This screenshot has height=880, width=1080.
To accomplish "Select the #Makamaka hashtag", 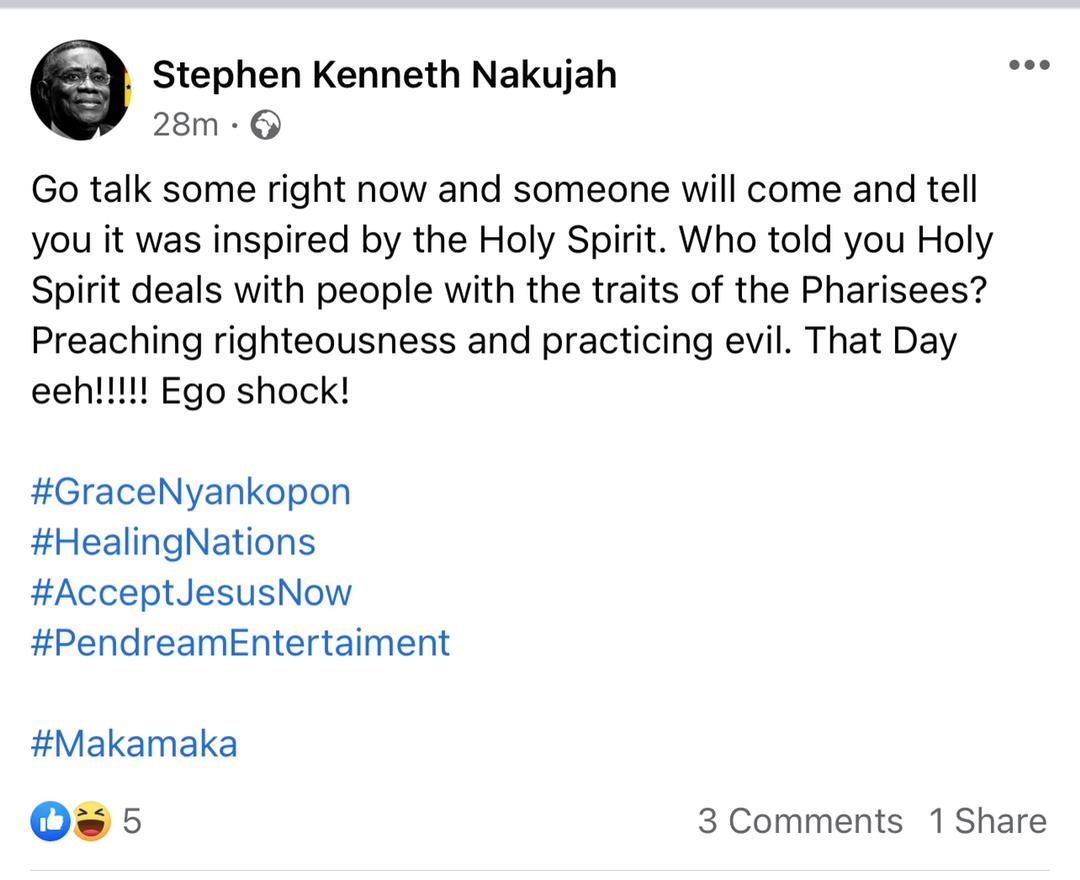I will click(134, 744).
